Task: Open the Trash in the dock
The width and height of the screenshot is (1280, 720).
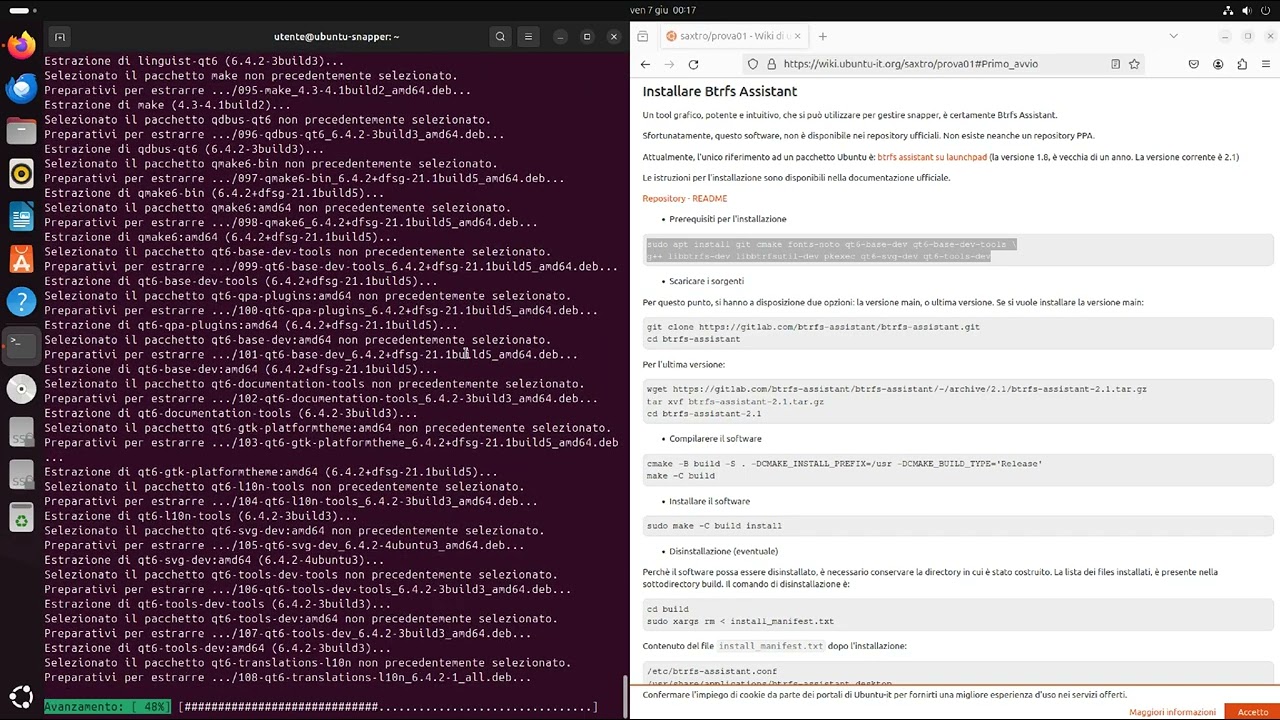Action: click(21, 518)
